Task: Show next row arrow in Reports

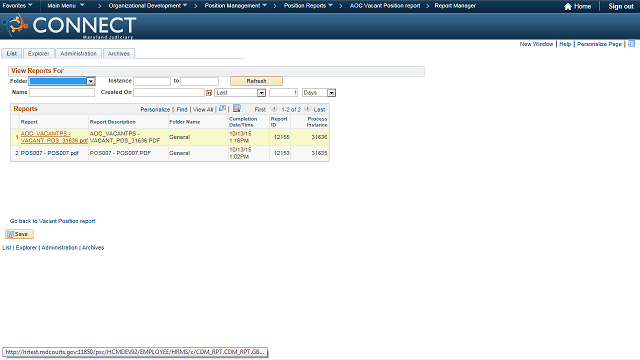Action: 307,109
